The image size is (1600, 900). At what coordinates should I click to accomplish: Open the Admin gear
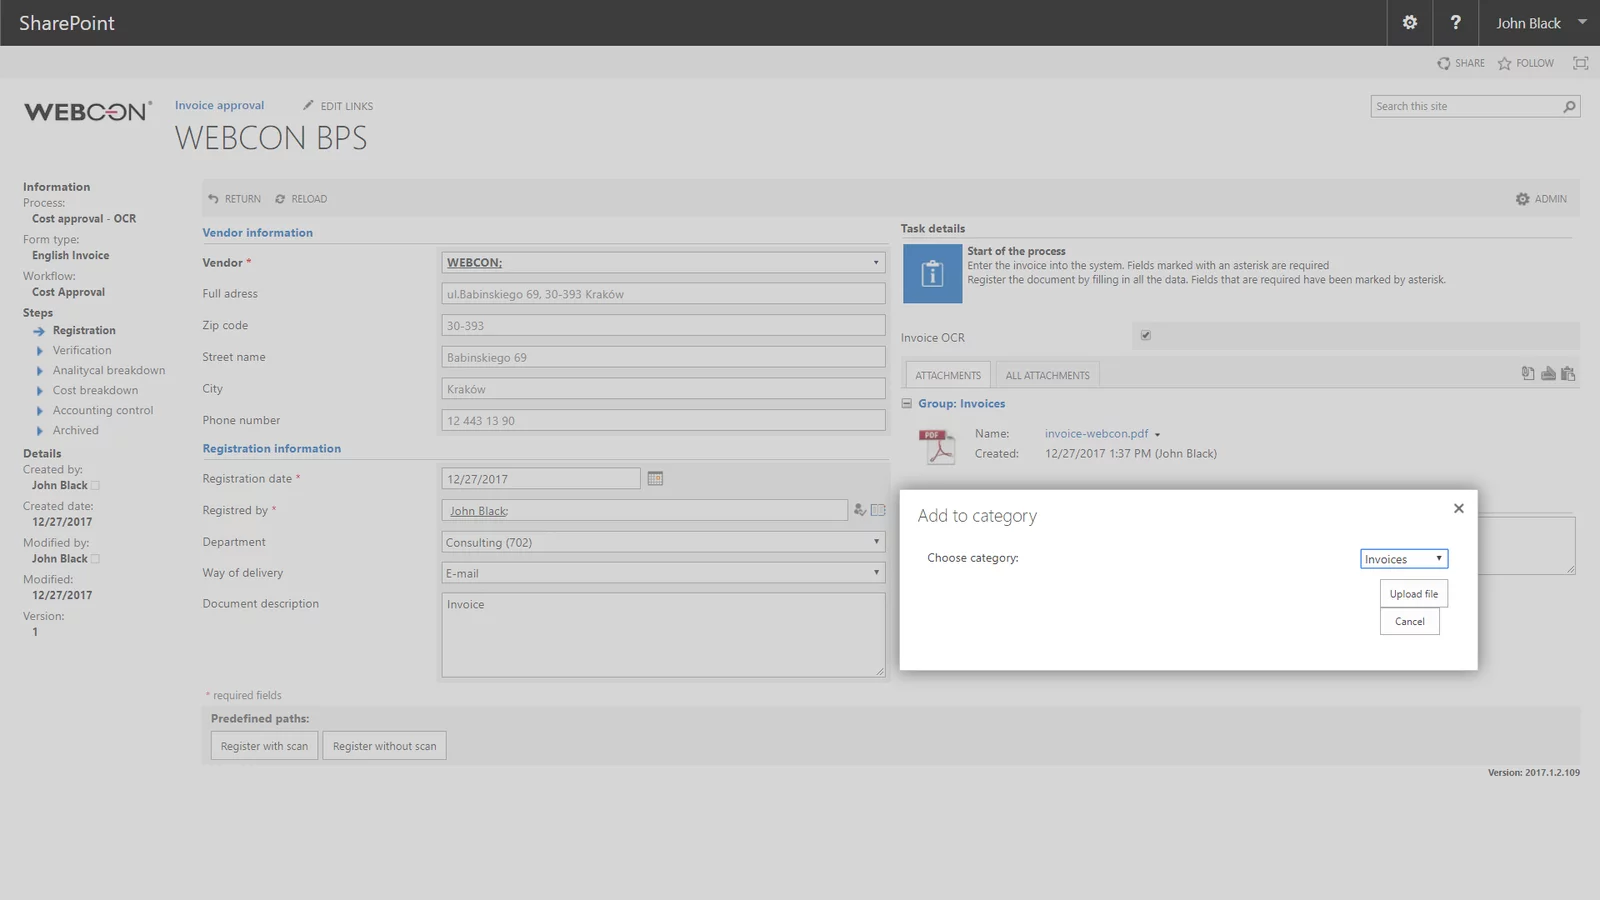coord(1522,199)
